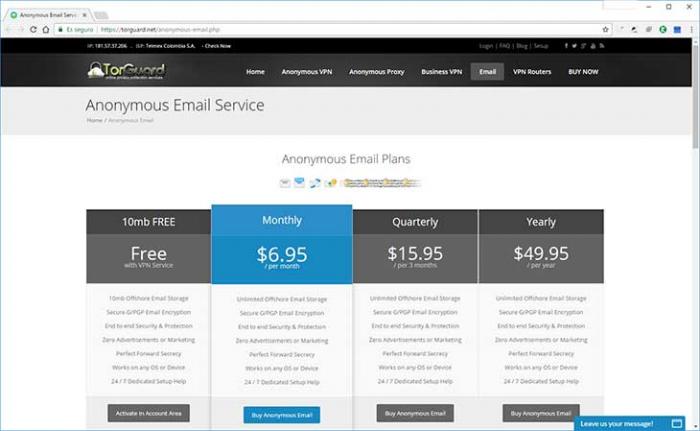700x431 pixels.
Task: Click 10mb Offshore Email Storage feature text
Action: point(149,298)
